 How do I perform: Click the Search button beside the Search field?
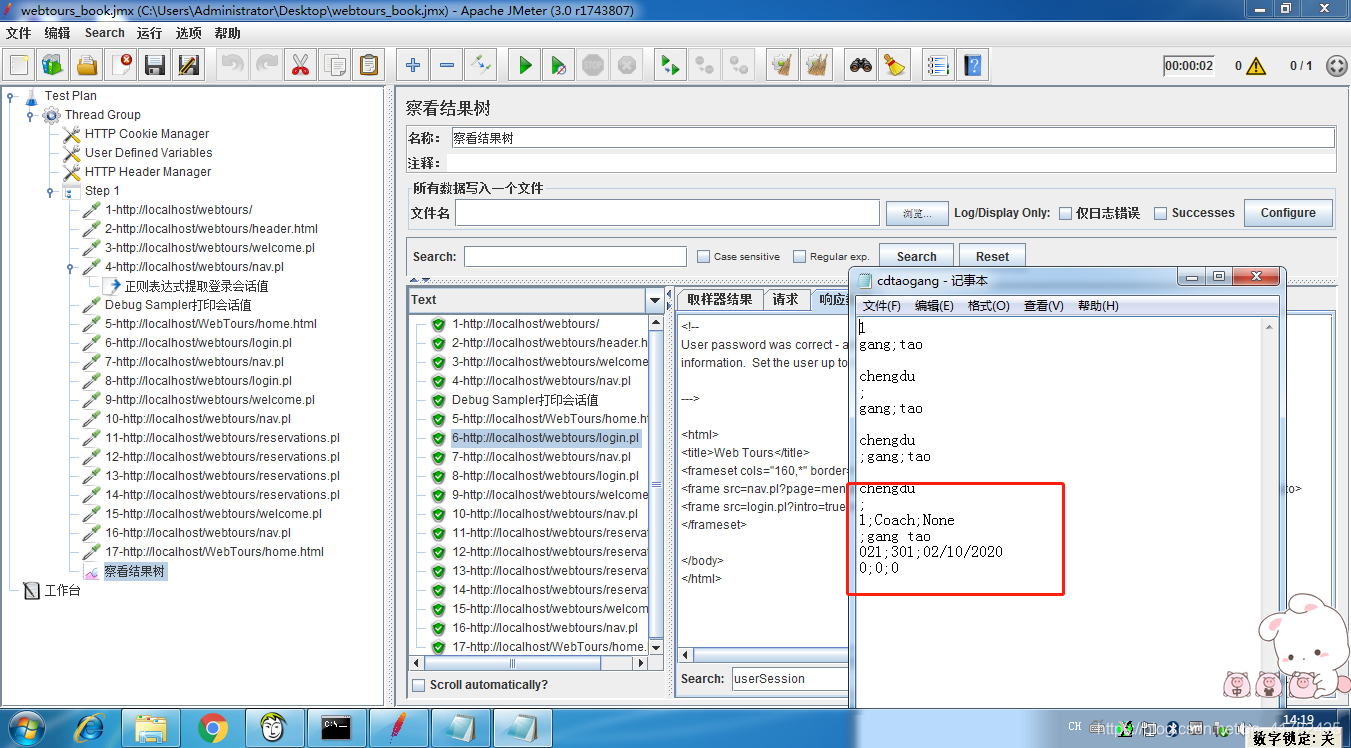click(x=916, y=257)
